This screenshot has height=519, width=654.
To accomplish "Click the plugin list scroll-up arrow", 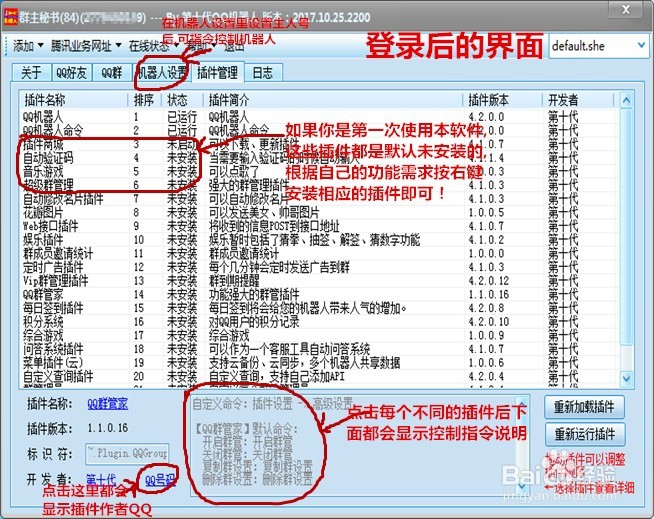I will 626,100.
